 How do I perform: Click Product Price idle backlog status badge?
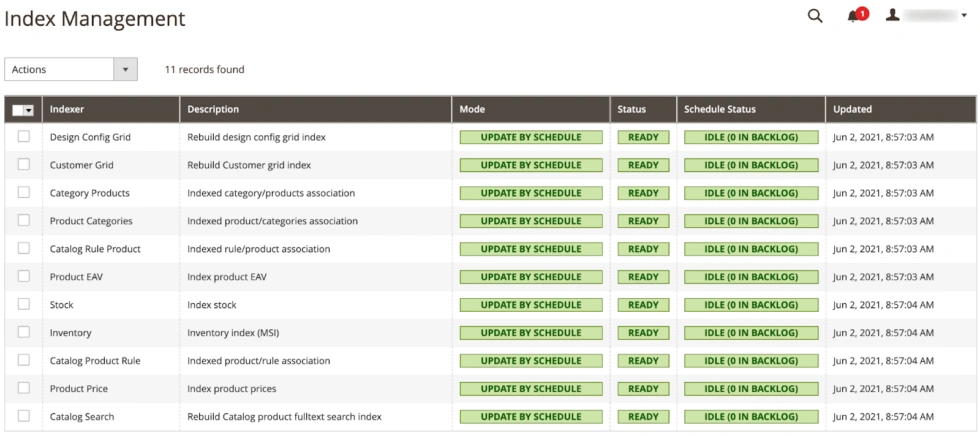pos(751,389)
